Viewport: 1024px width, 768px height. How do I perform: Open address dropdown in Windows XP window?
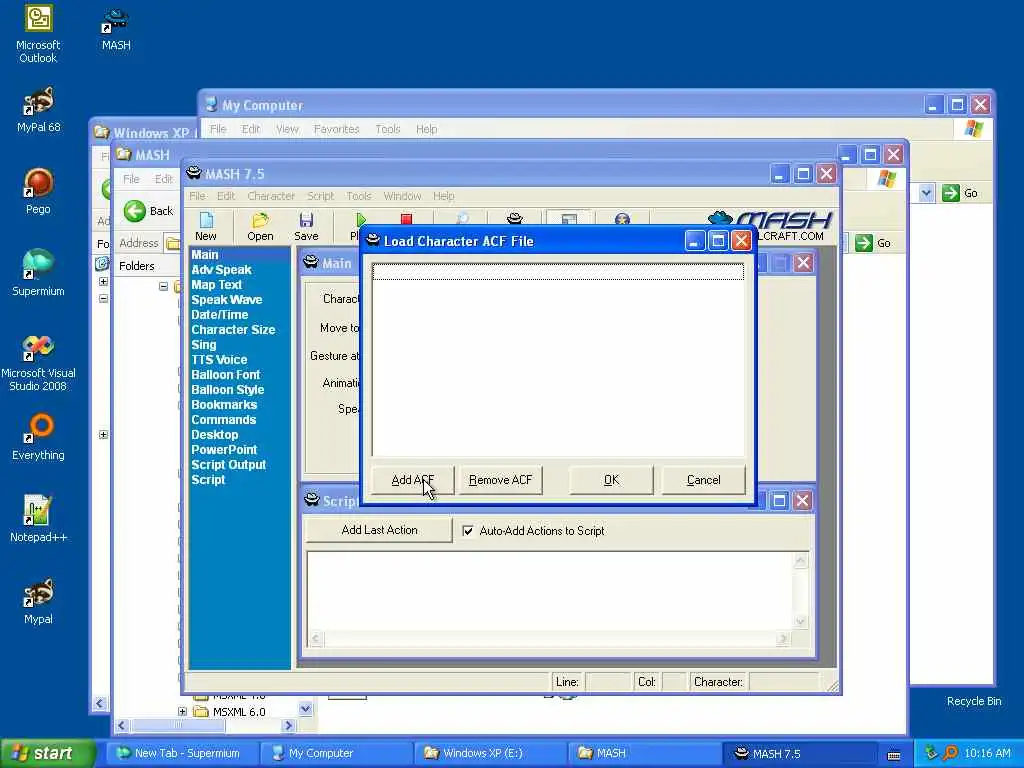926,193
